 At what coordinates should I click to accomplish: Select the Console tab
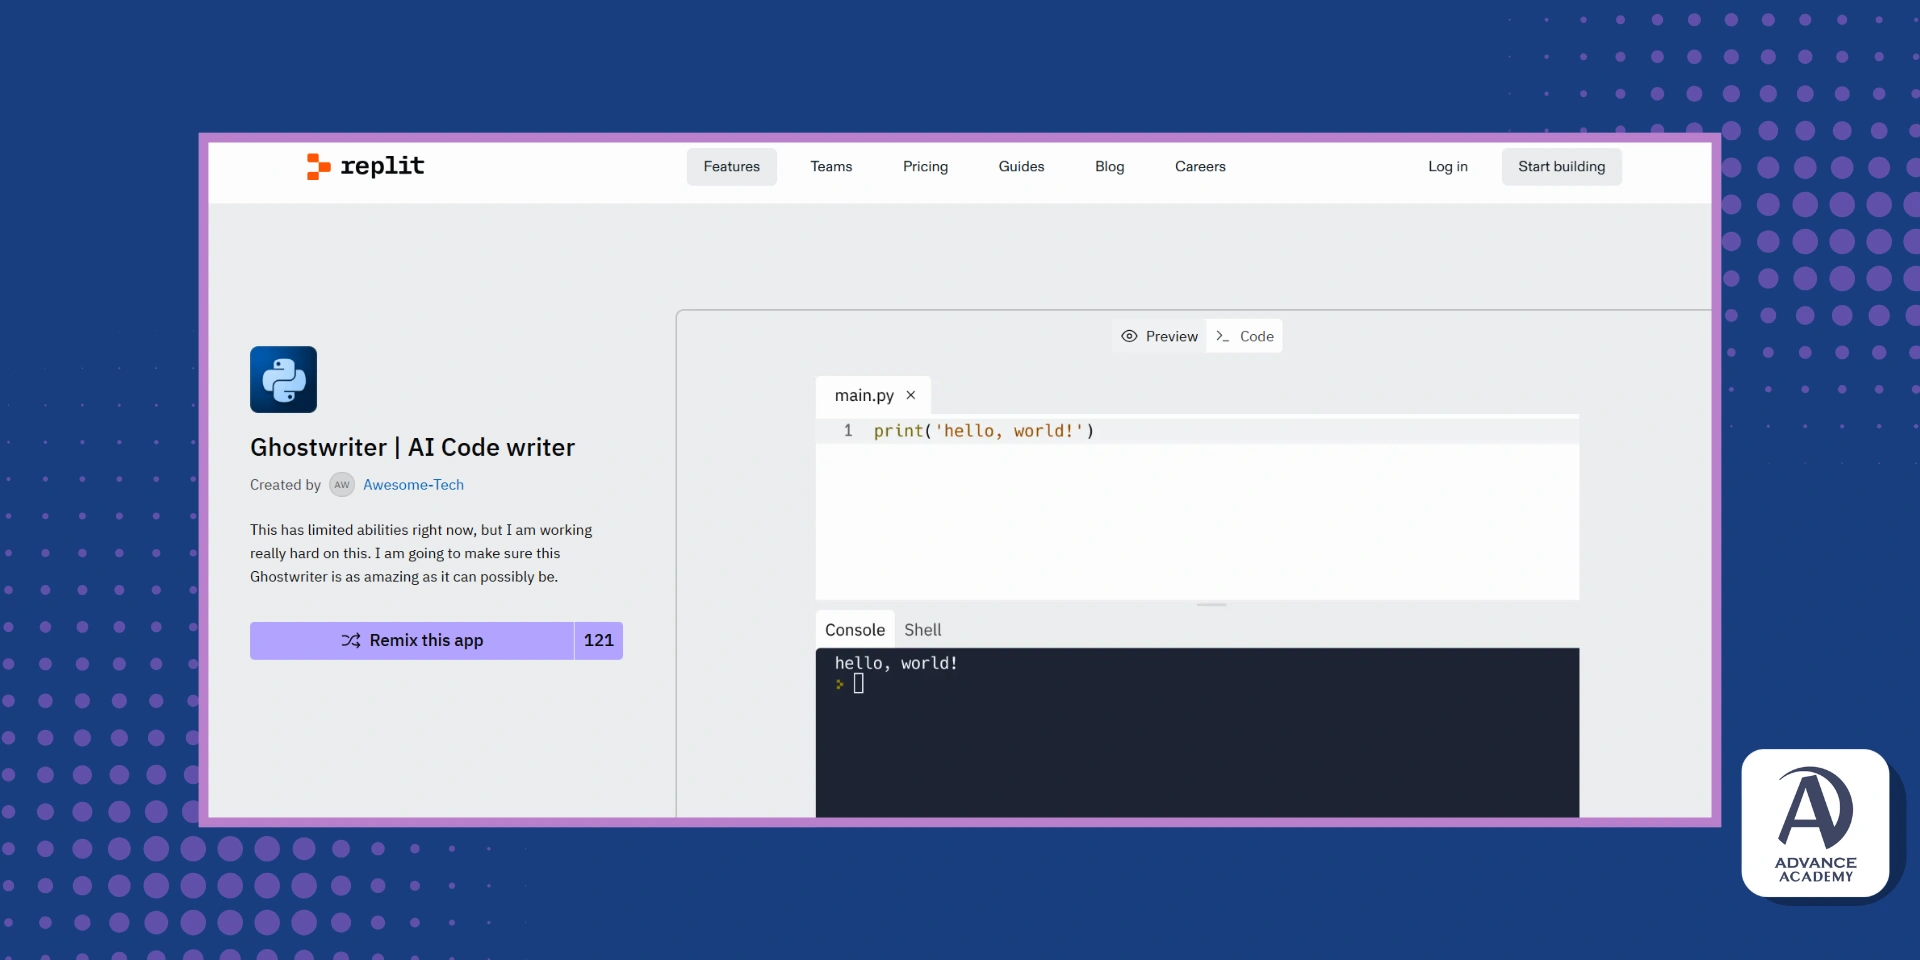pyautogui.click(x=855, y=630)
